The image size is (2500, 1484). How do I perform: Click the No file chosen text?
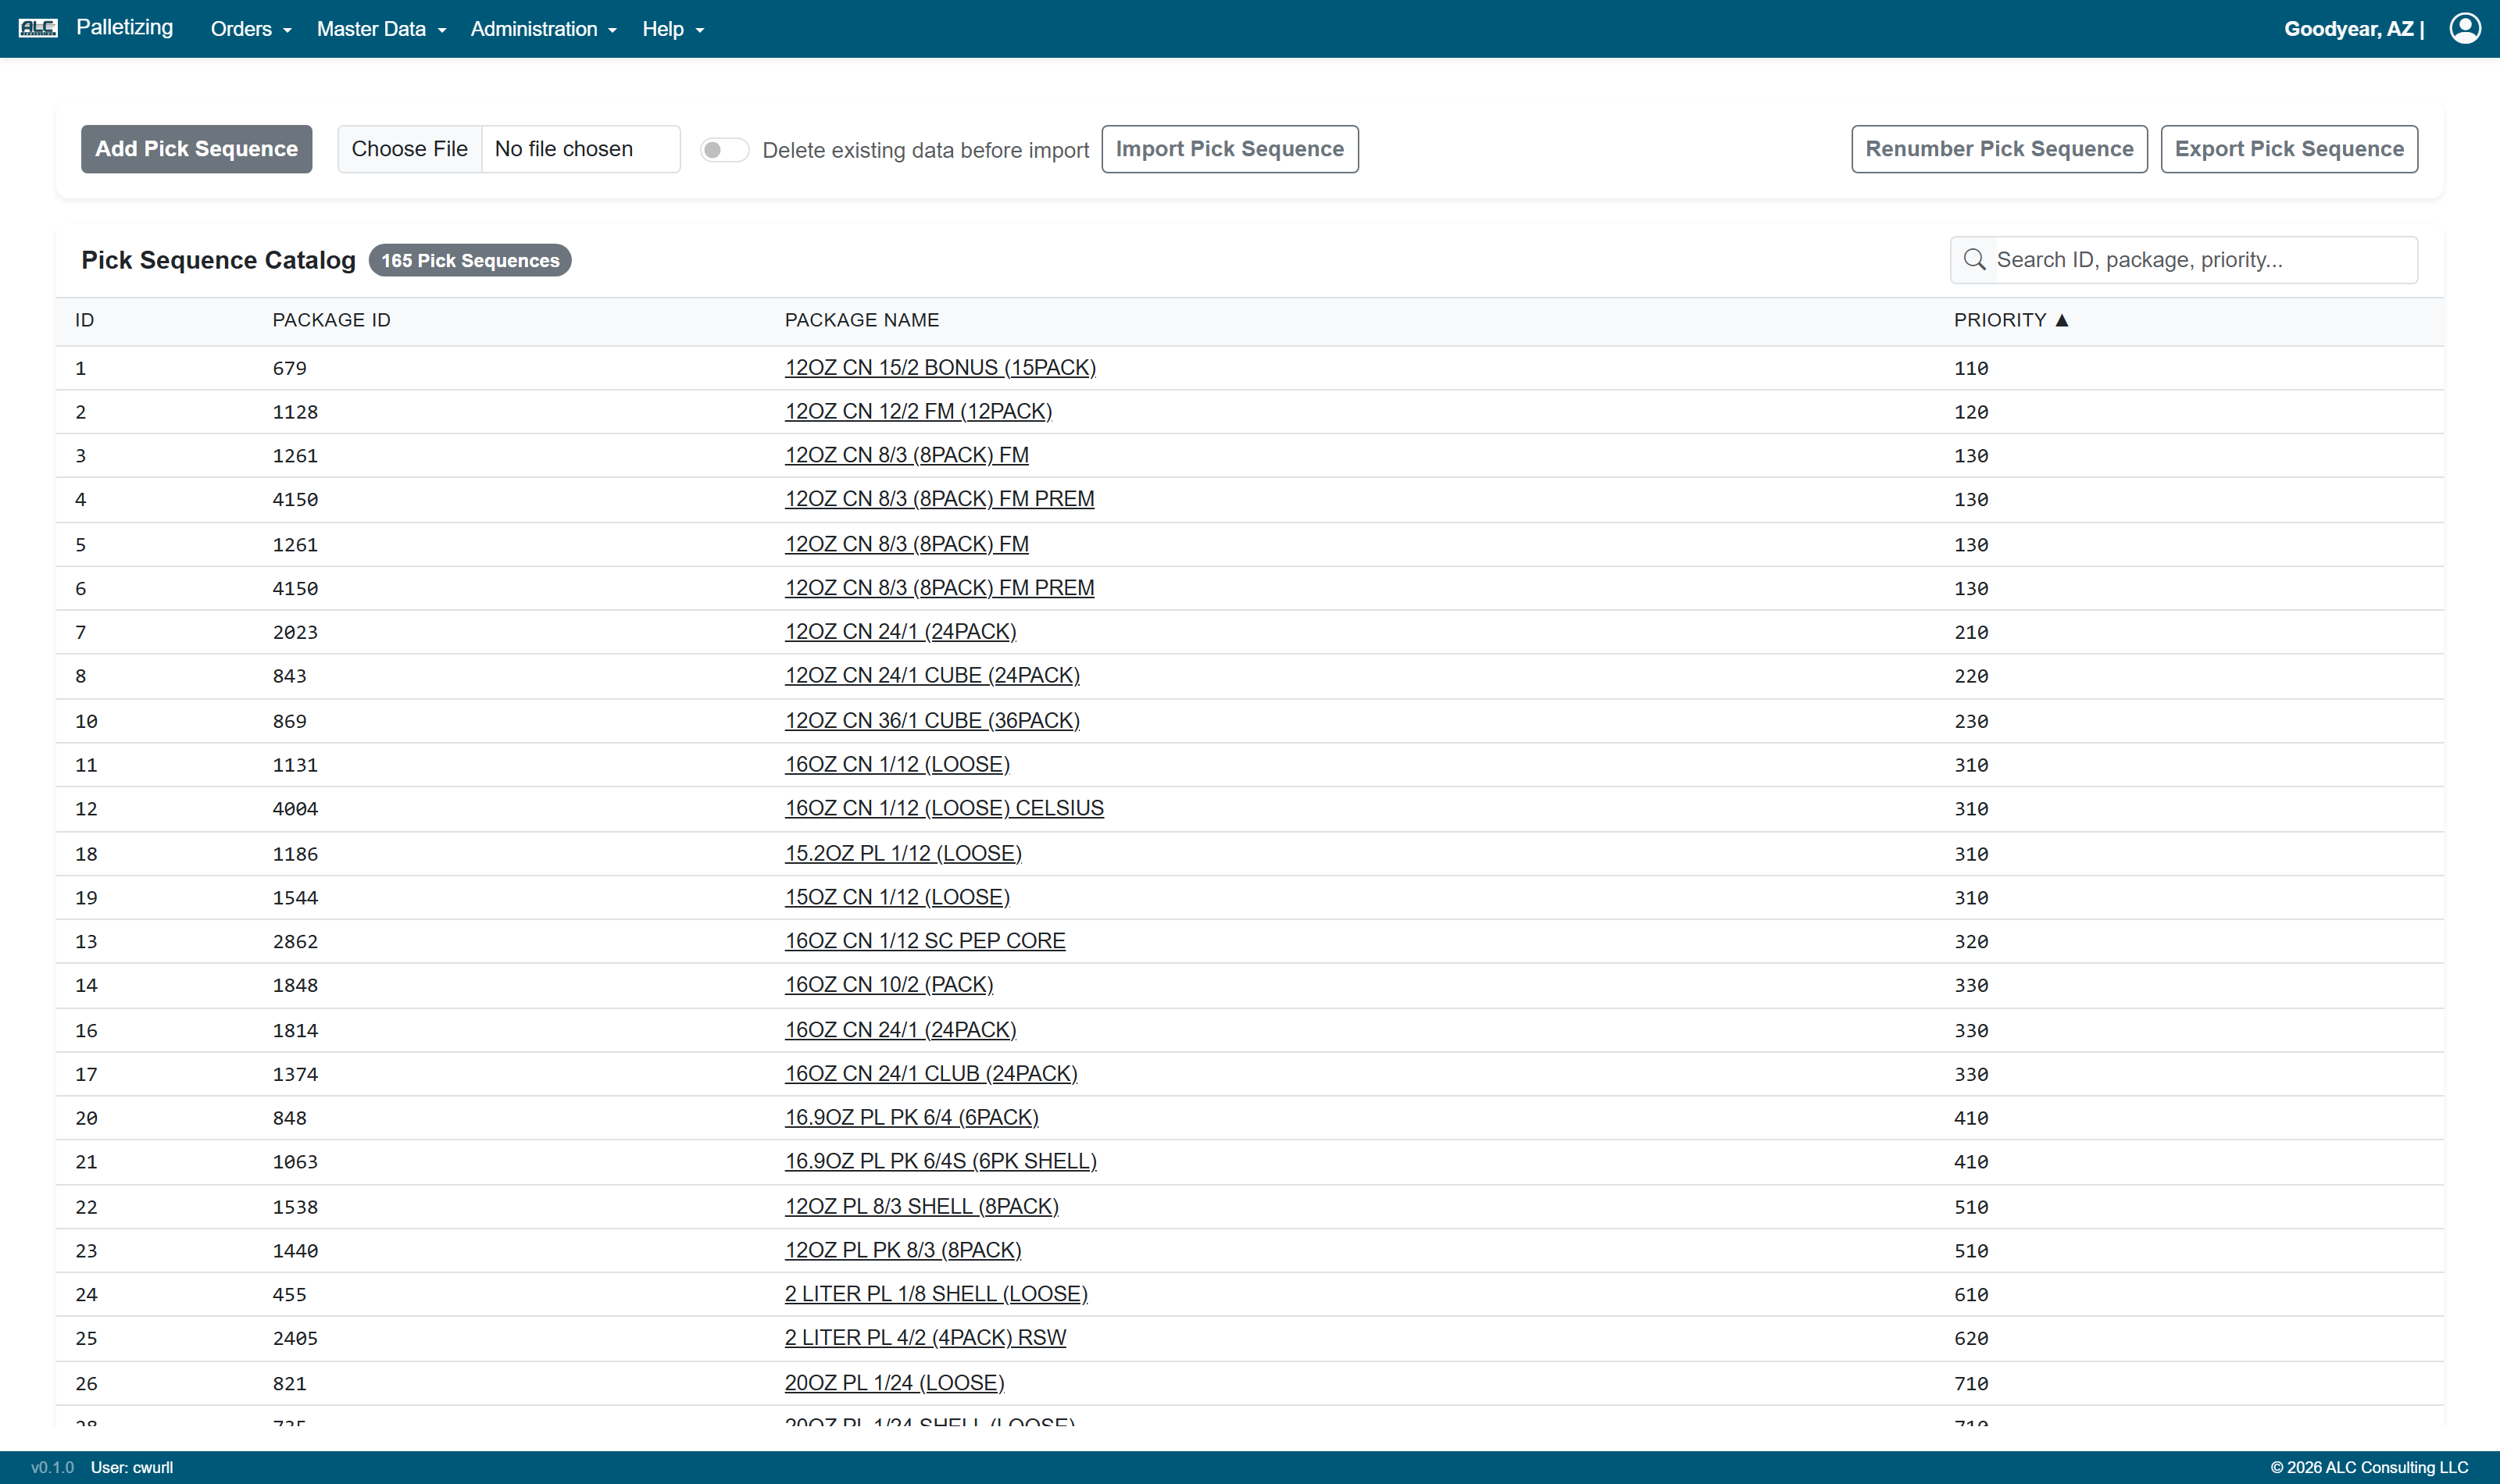564,149
